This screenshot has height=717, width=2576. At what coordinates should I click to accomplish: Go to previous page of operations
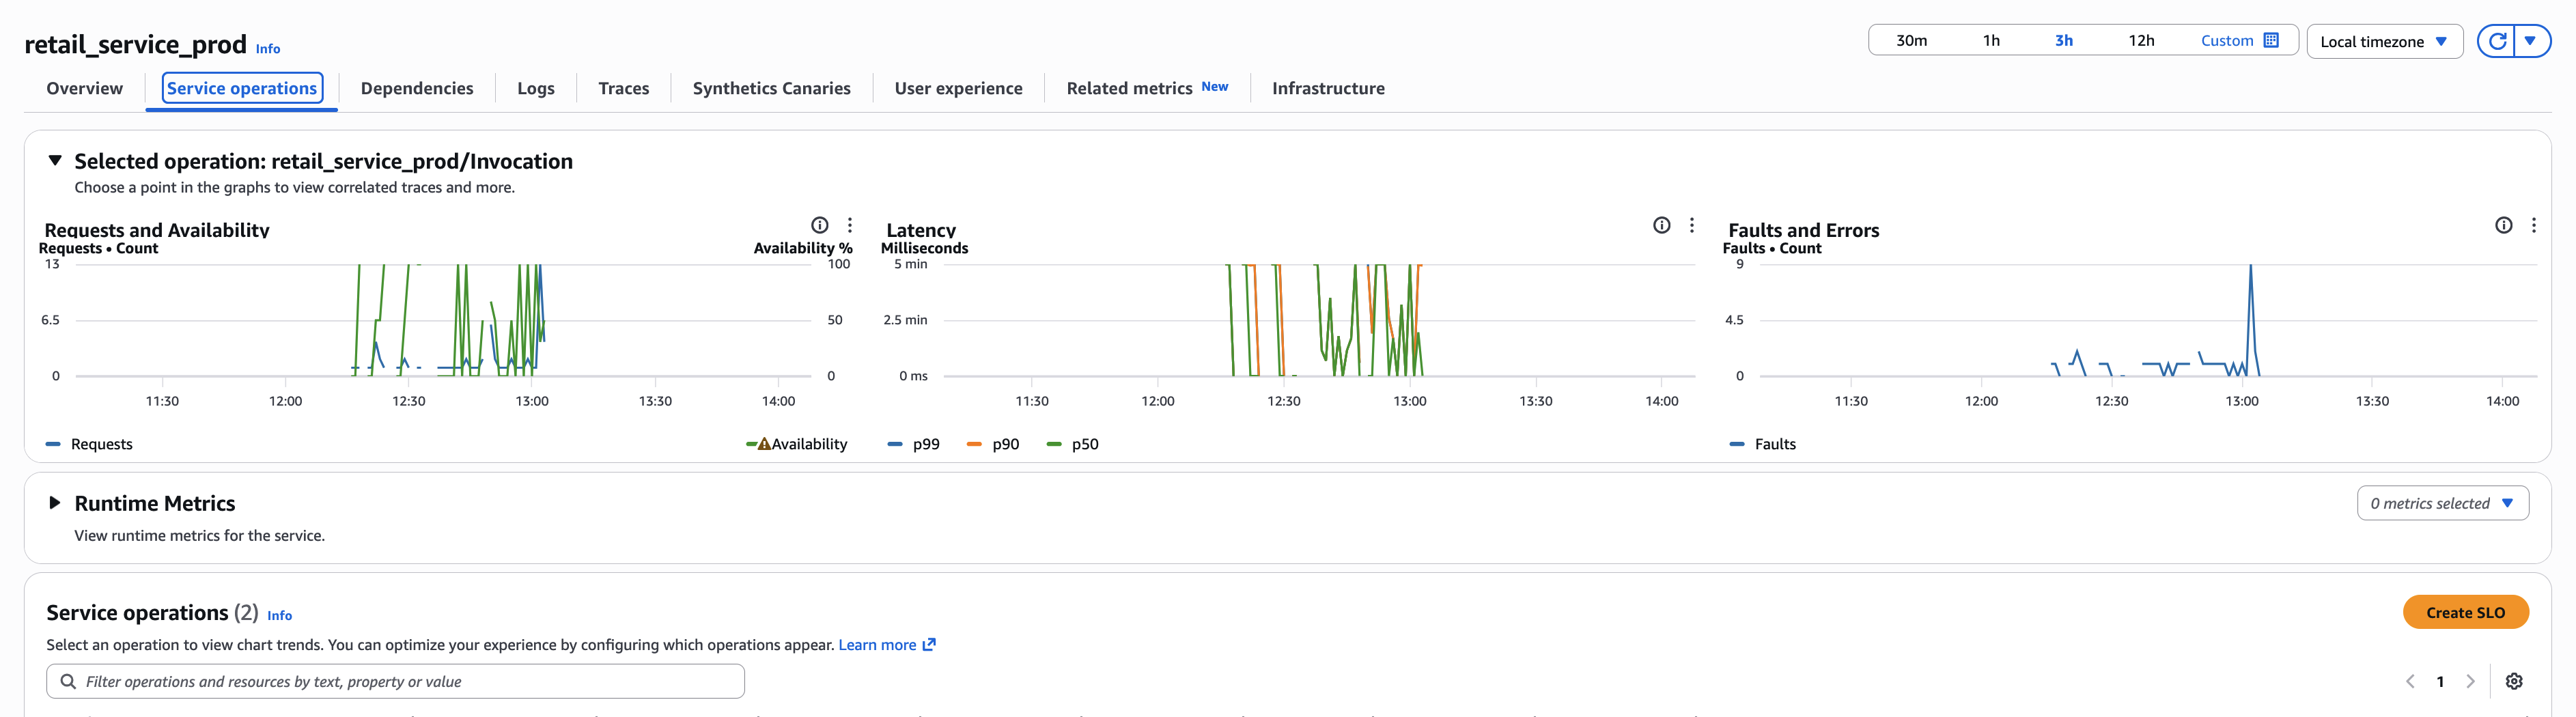pos(2410,681)
